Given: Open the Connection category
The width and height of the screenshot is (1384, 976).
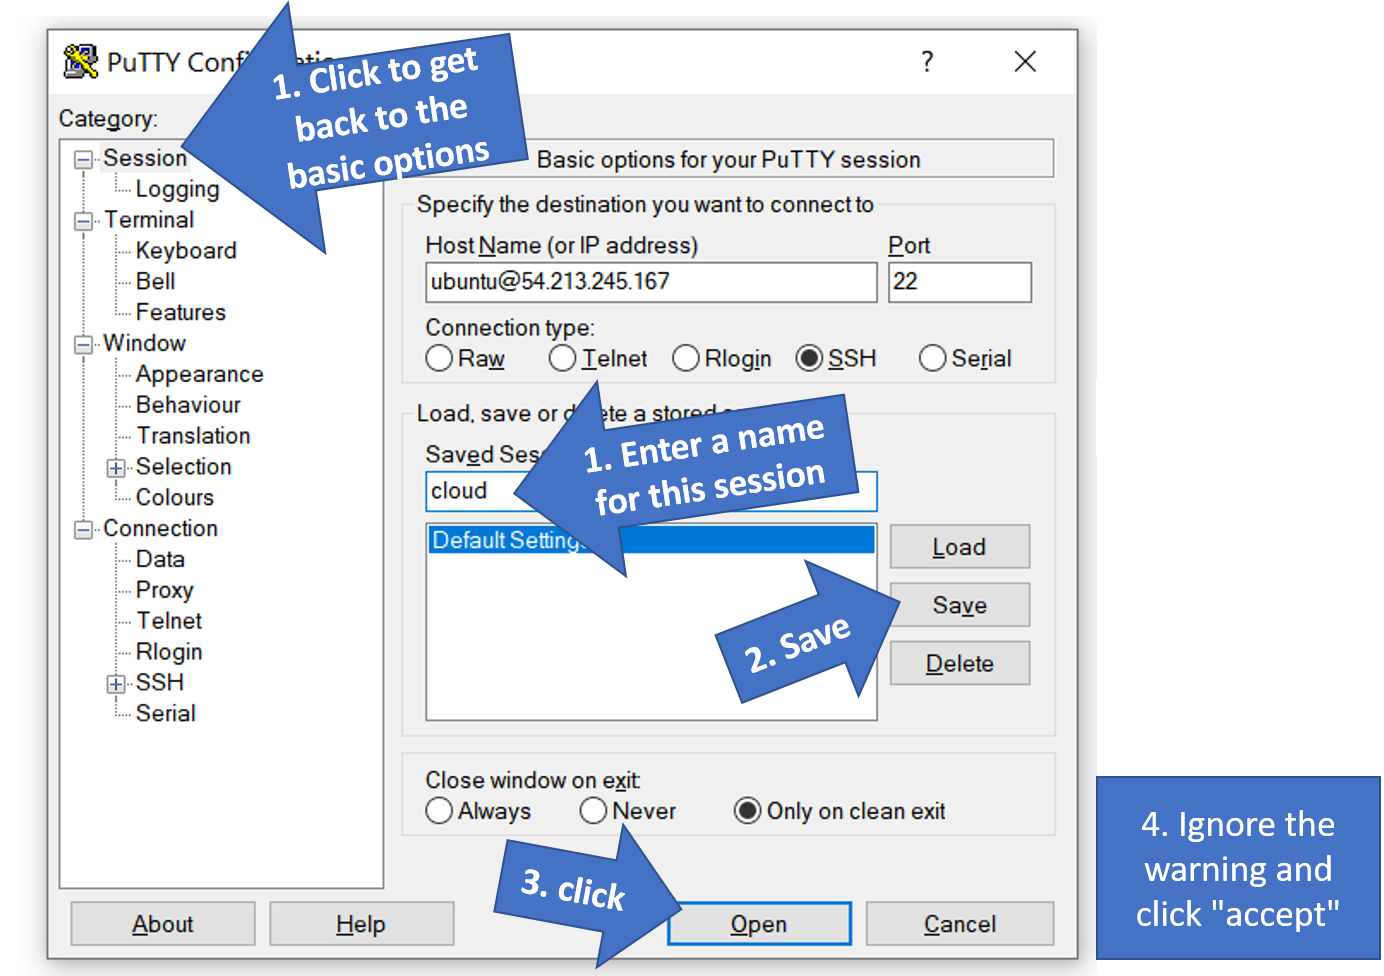Looking at the screenshot, I should [160, 529].
